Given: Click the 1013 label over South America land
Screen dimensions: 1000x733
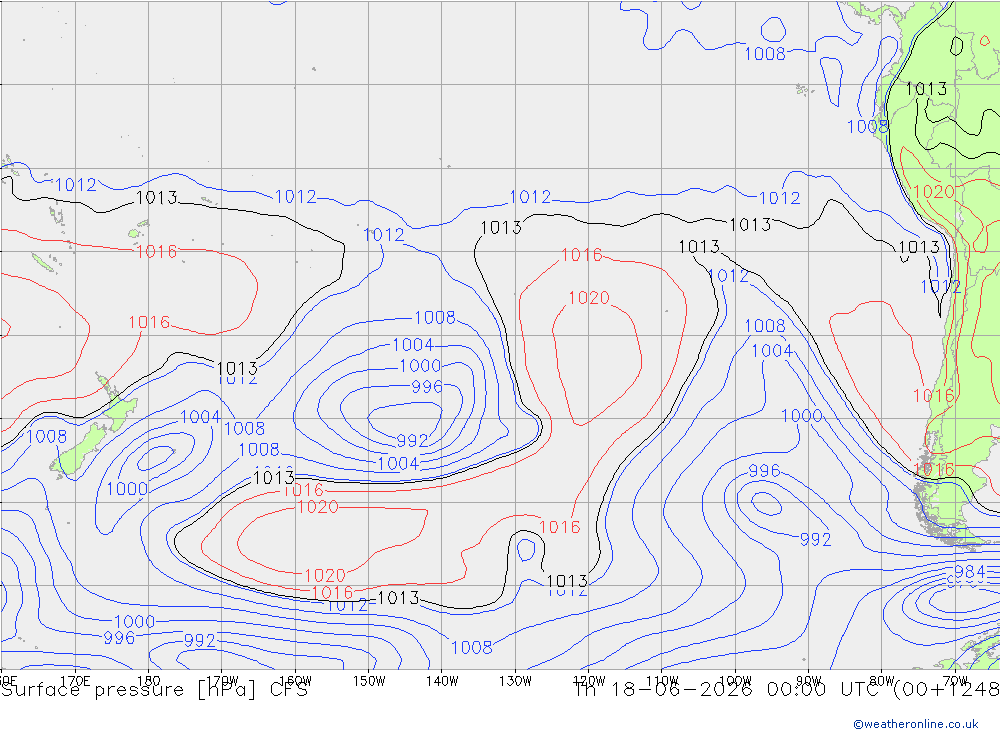Looking at the screenshot, I should pos(926,89).
